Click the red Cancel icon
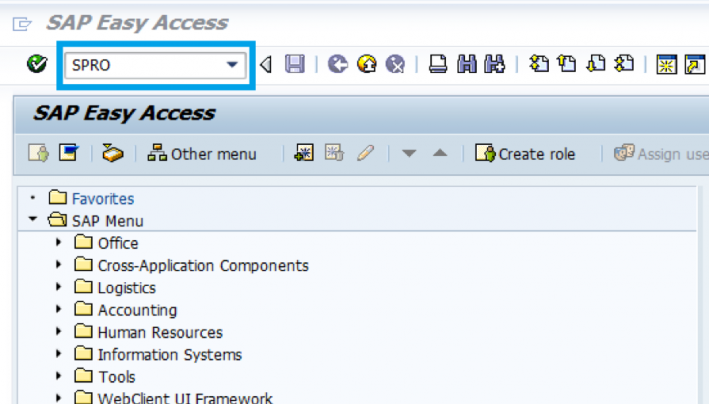The width and height of the screenshot is (709, 404). click(395, 65)
